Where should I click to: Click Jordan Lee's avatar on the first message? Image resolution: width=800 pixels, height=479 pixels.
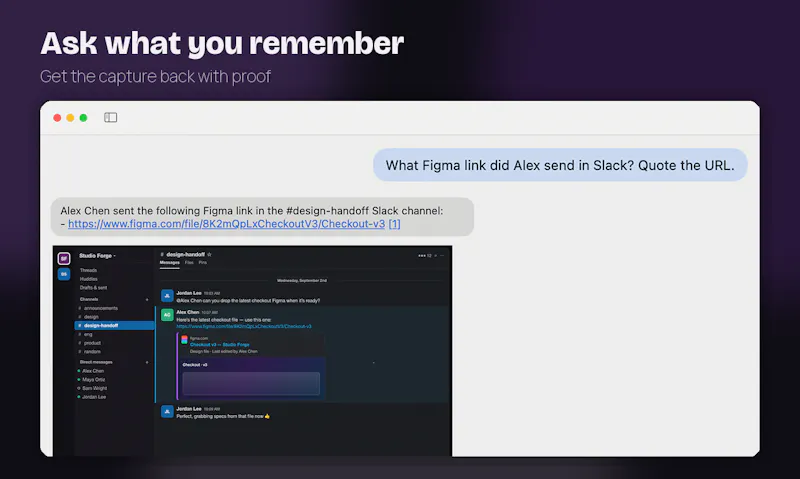point(167,296)
